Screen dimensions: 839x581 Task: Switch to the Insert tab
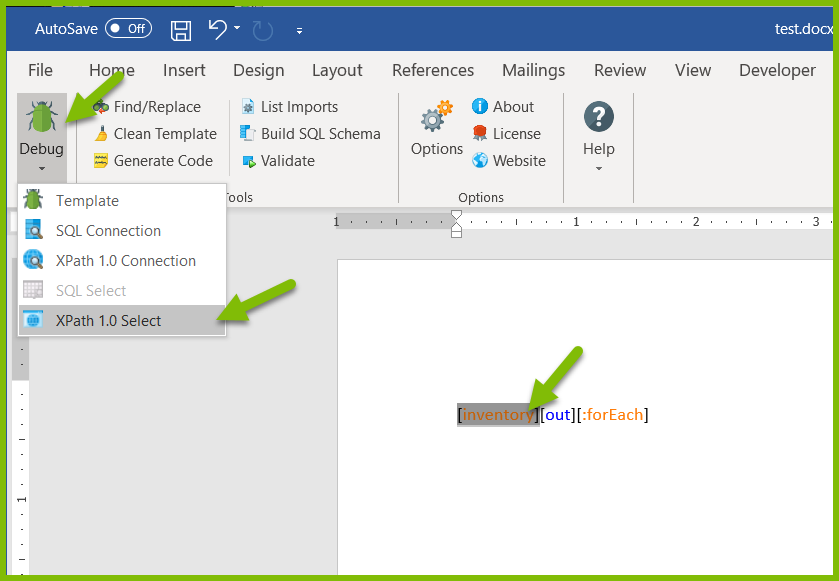click(x=184, y=70)
